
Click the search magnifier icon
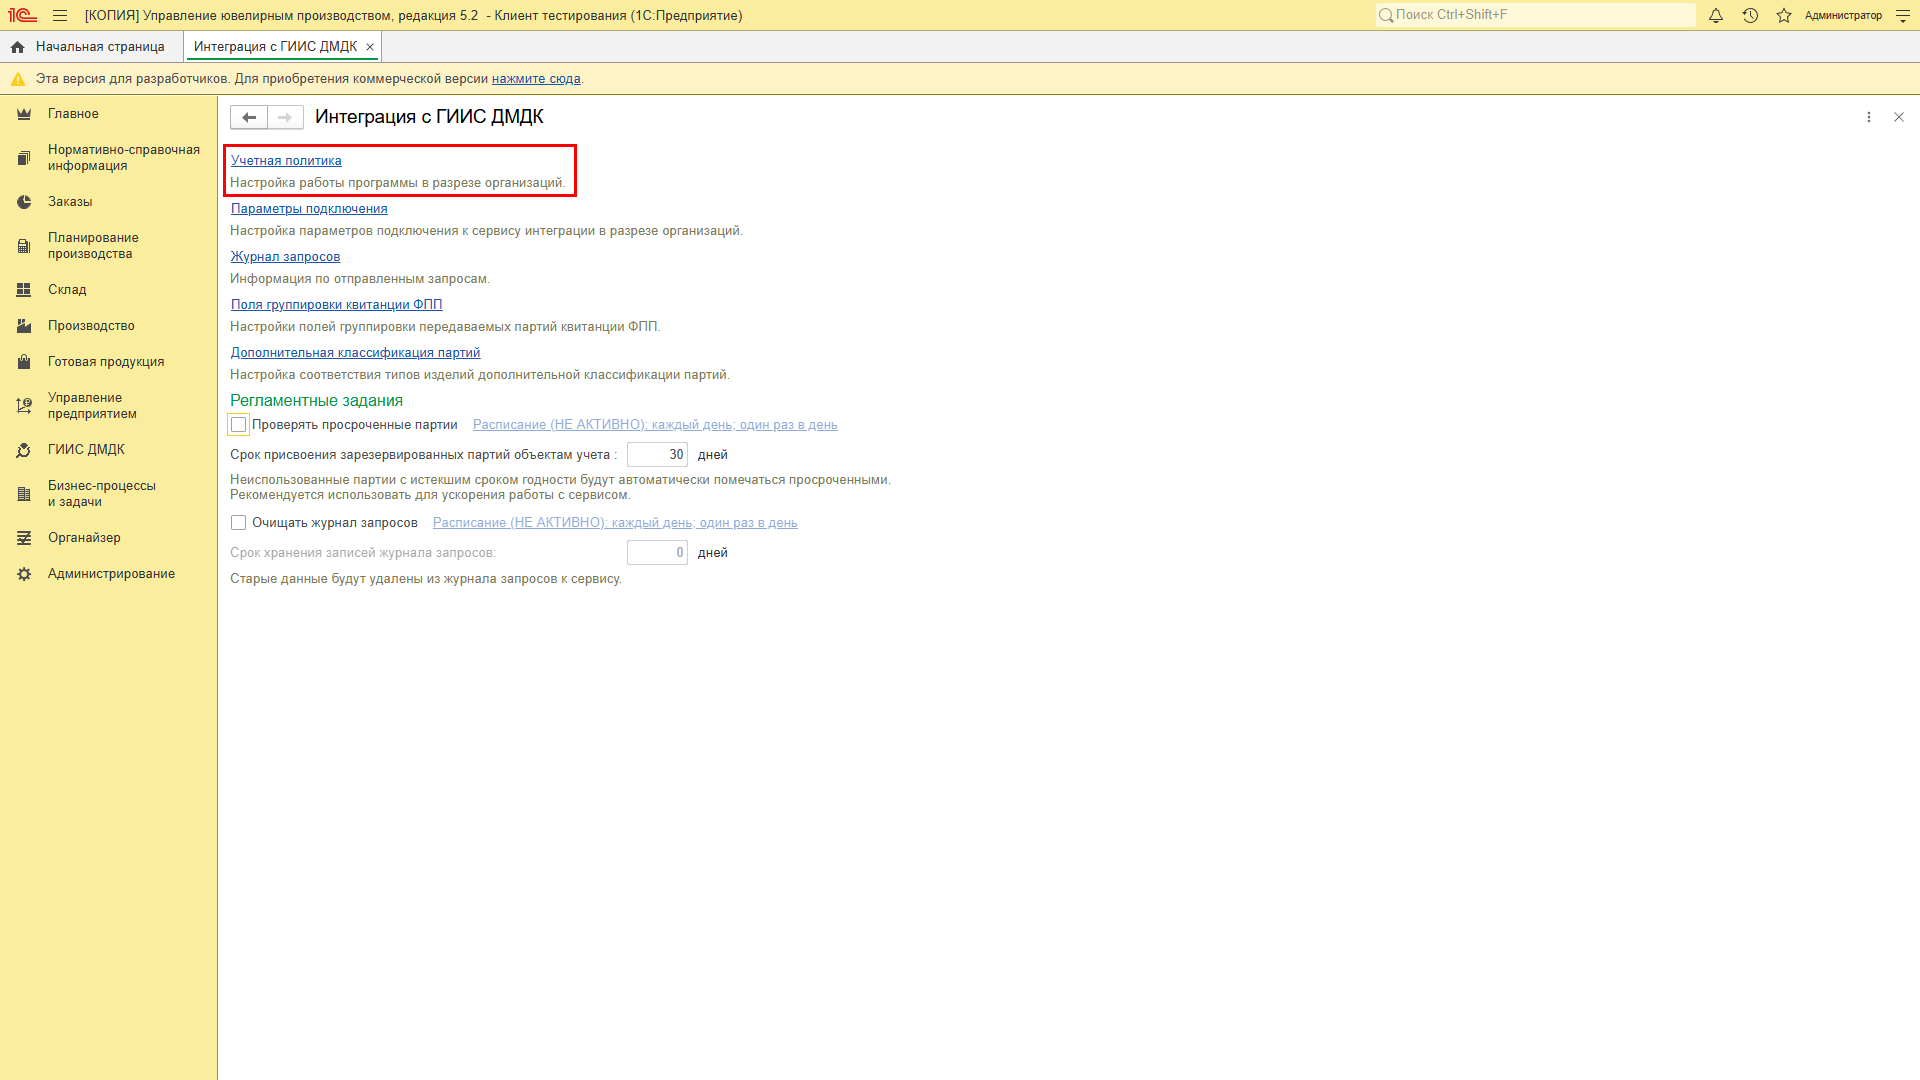point(1386,15)
